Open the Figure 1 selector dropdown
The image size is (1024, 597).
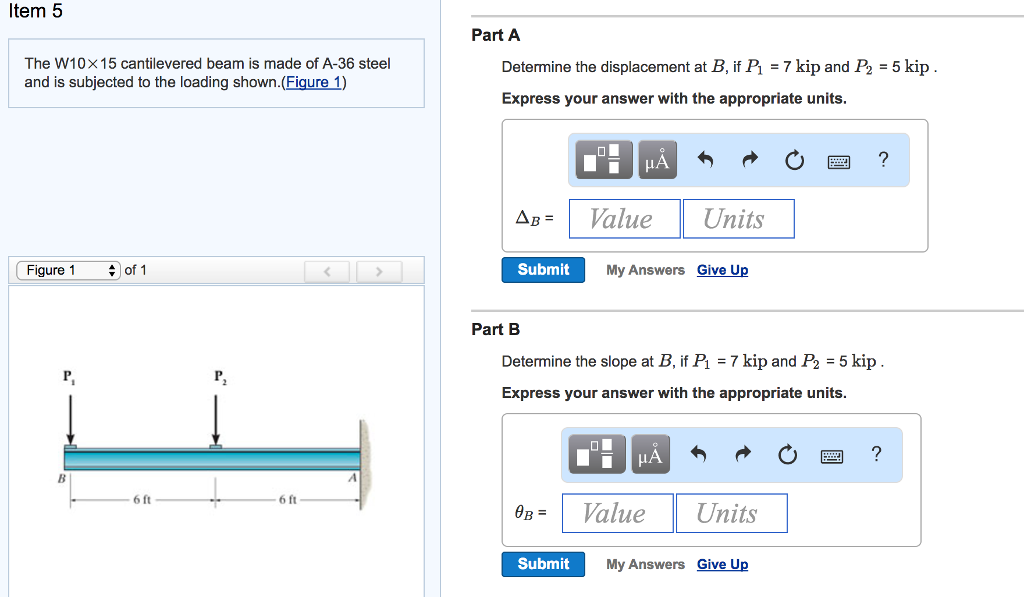pos(69,270)
